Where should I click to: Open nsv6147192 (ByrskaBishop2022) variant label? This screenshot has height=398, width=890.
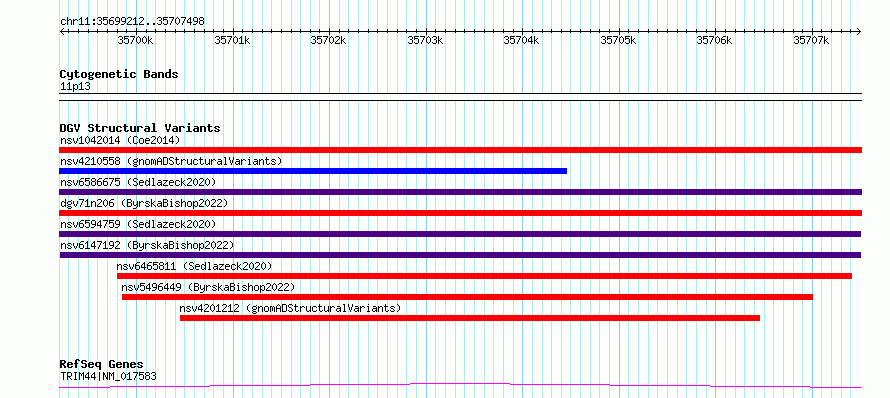coord(147,245)
